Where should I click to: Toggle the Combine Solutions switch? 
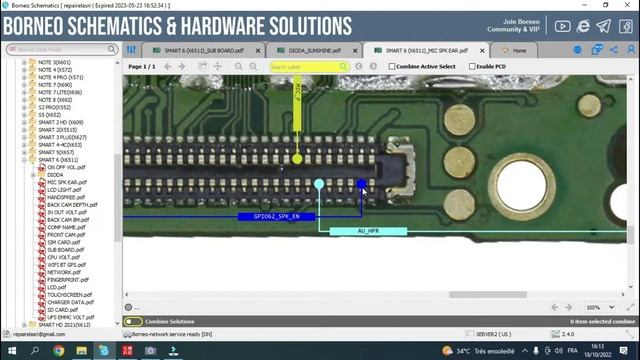tap(133, 322)
